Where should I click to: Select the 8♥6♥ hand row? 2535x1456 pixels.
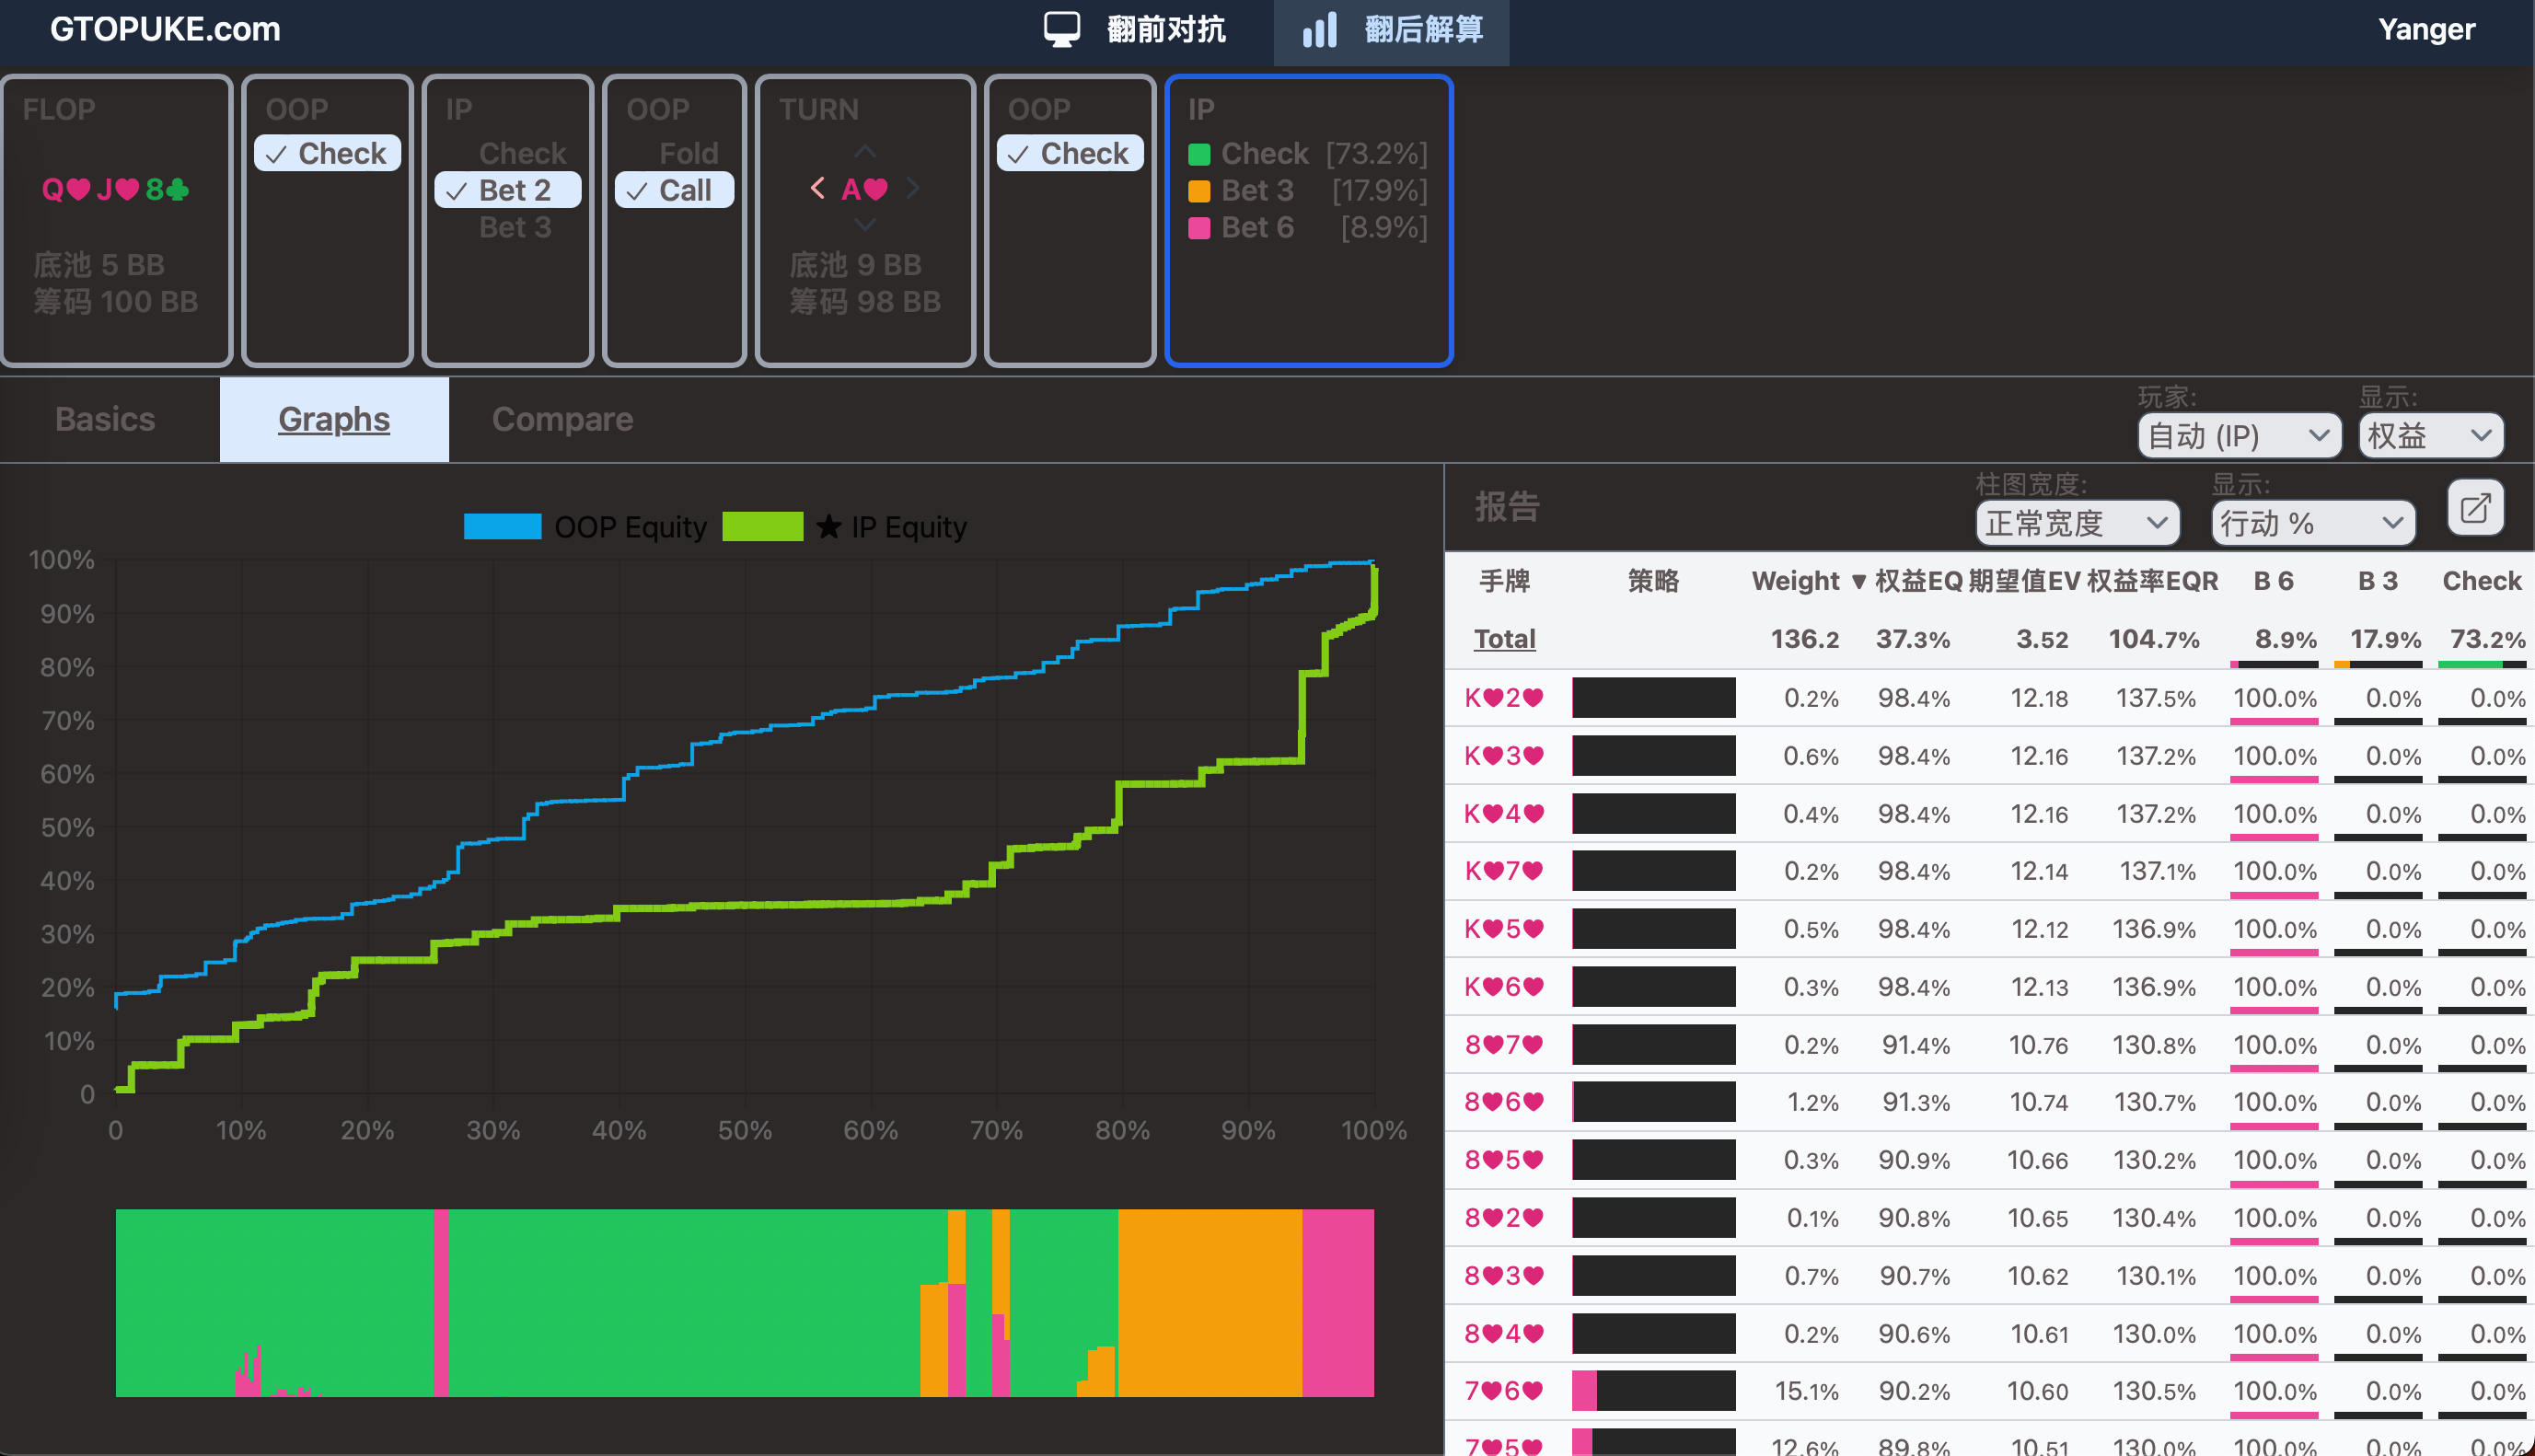click(1990, 1102)
